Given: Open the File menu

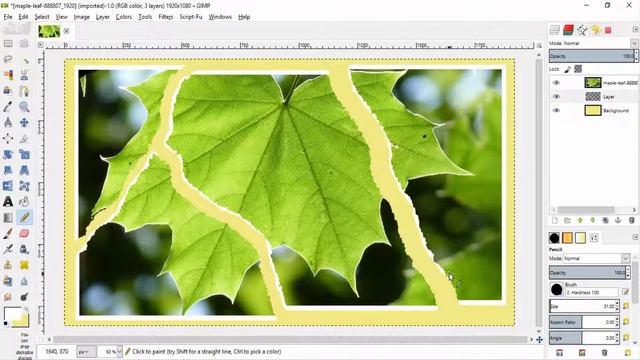Looking at the screenshot, I should point(8,17).
